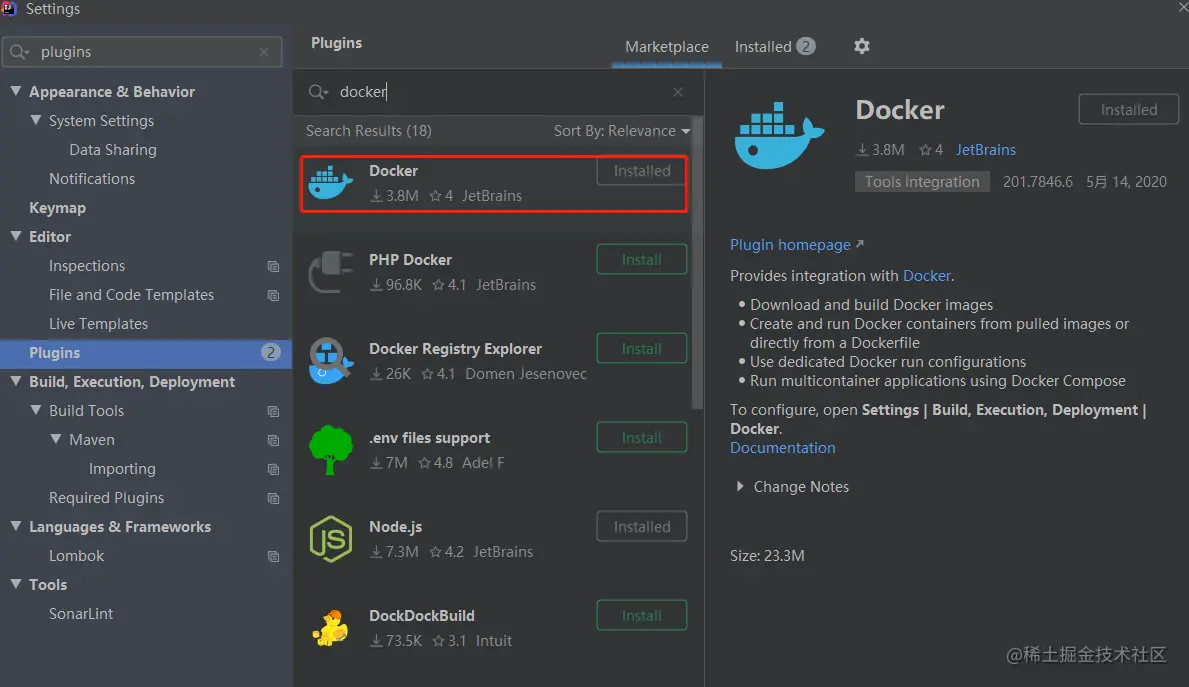Click the plugins settings gear icon
The image size is (1189, 687).
(862, 46)
